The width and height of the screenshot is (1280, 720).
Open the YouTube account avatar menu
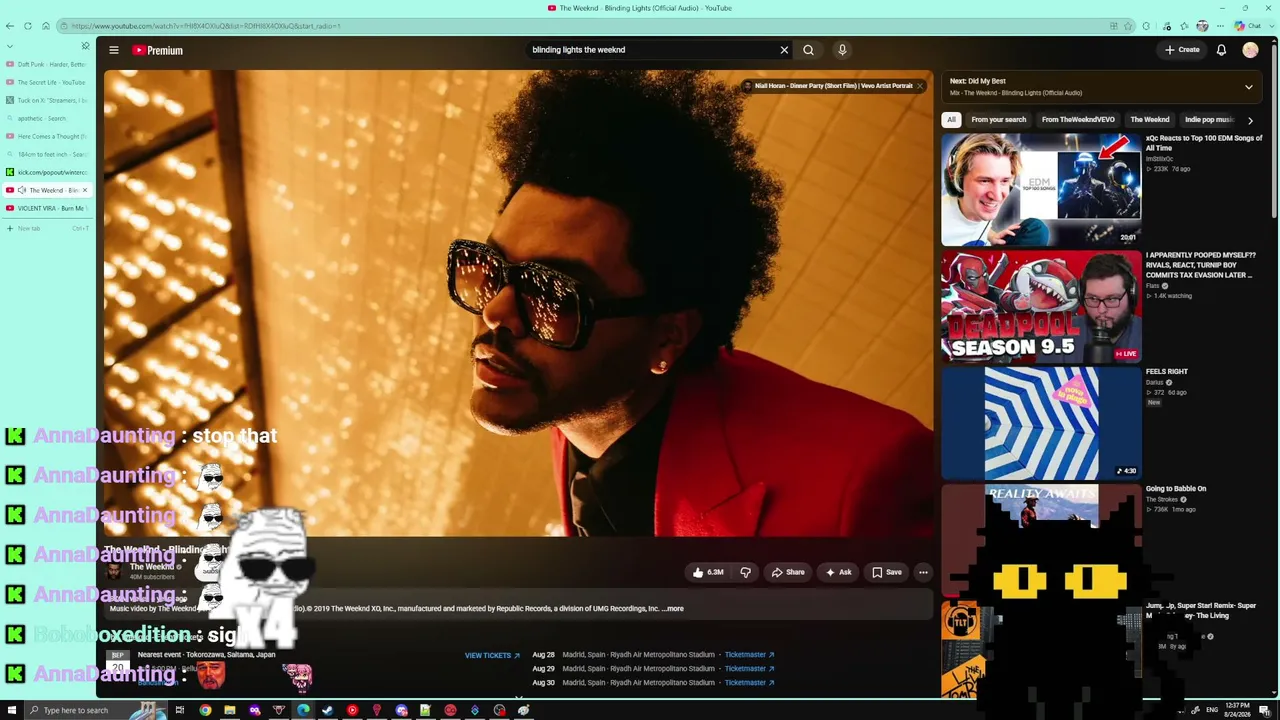click(x=1250, y=50)
